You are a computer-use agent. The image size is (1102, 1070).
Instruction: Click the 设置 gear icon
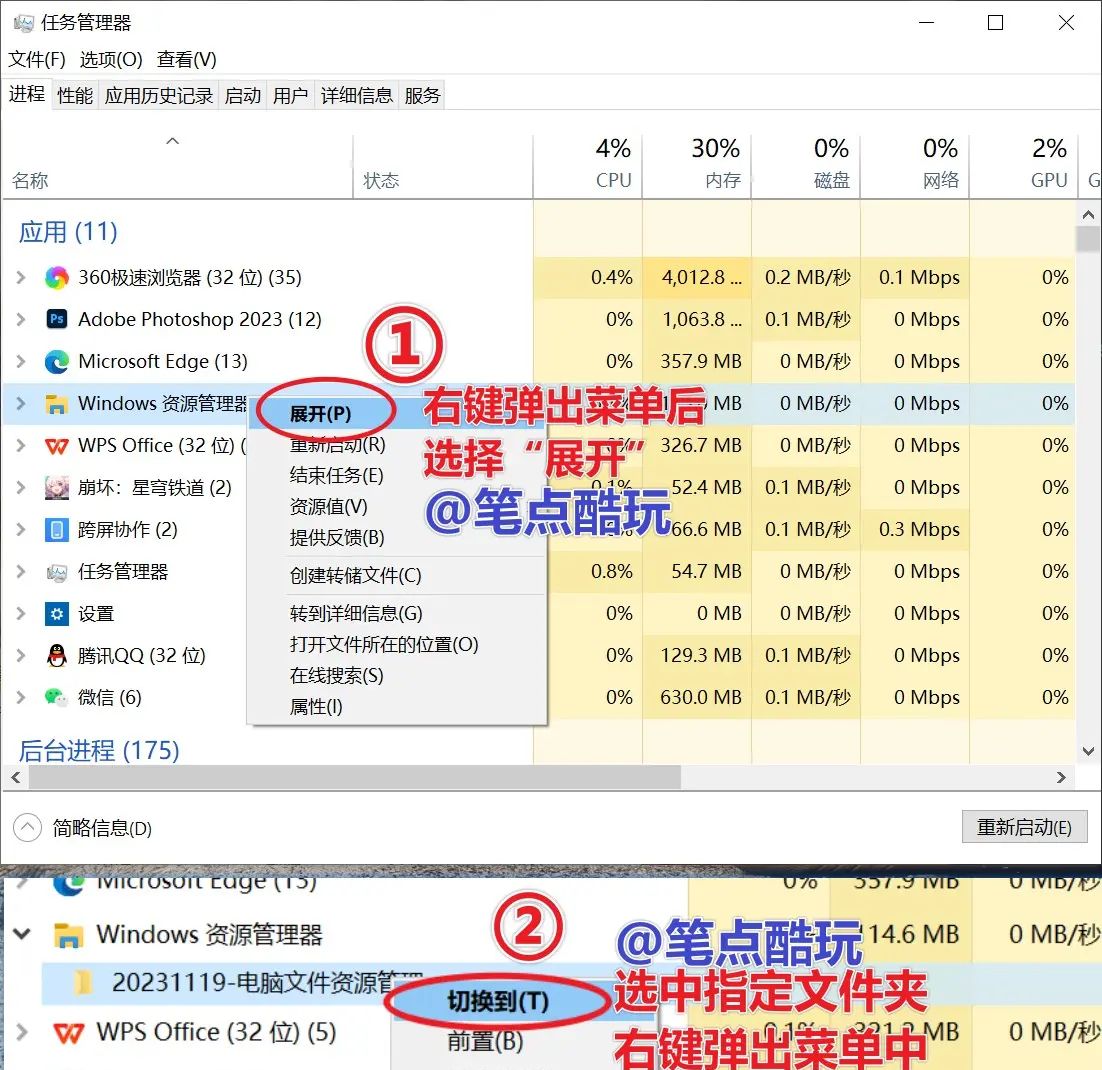56,614
